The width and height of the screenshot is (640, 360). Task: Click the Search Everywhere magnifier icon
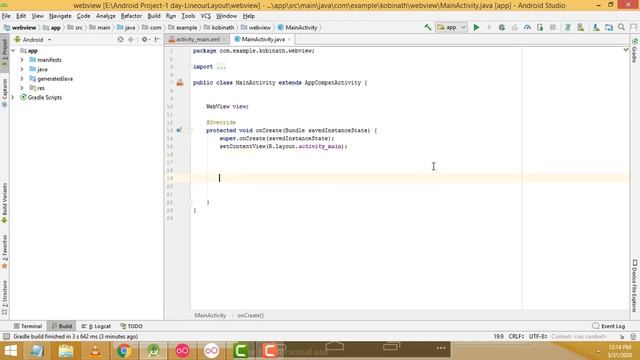click(621, 27)
